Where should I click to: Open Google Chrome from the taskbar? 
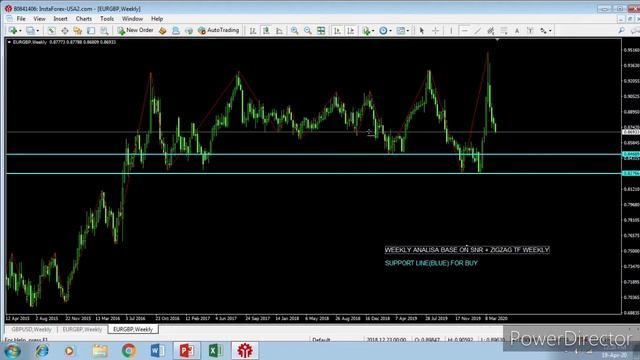click(129, 351)
